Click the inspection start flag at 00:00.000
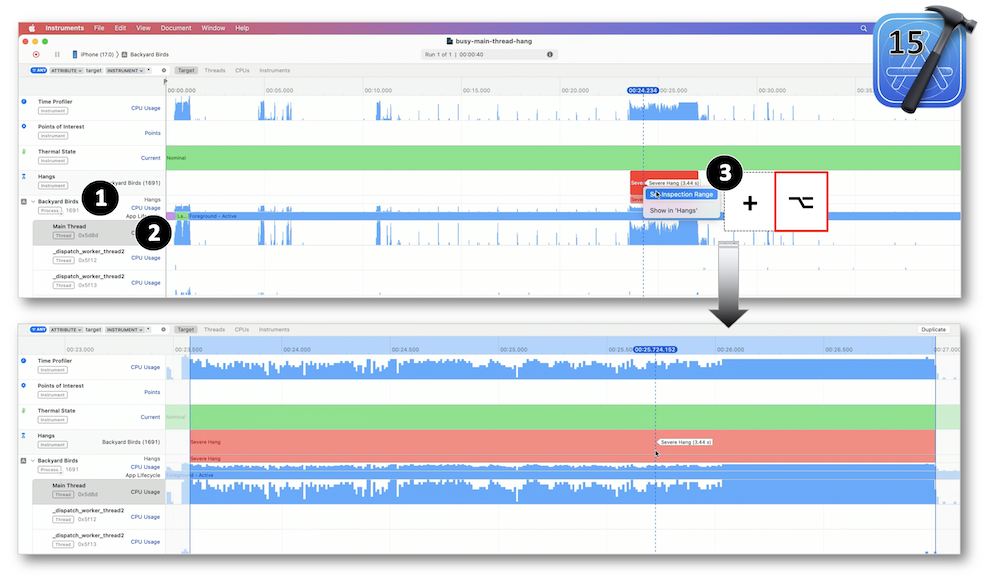Screen dimensions: 1000x577 [165, 82]
